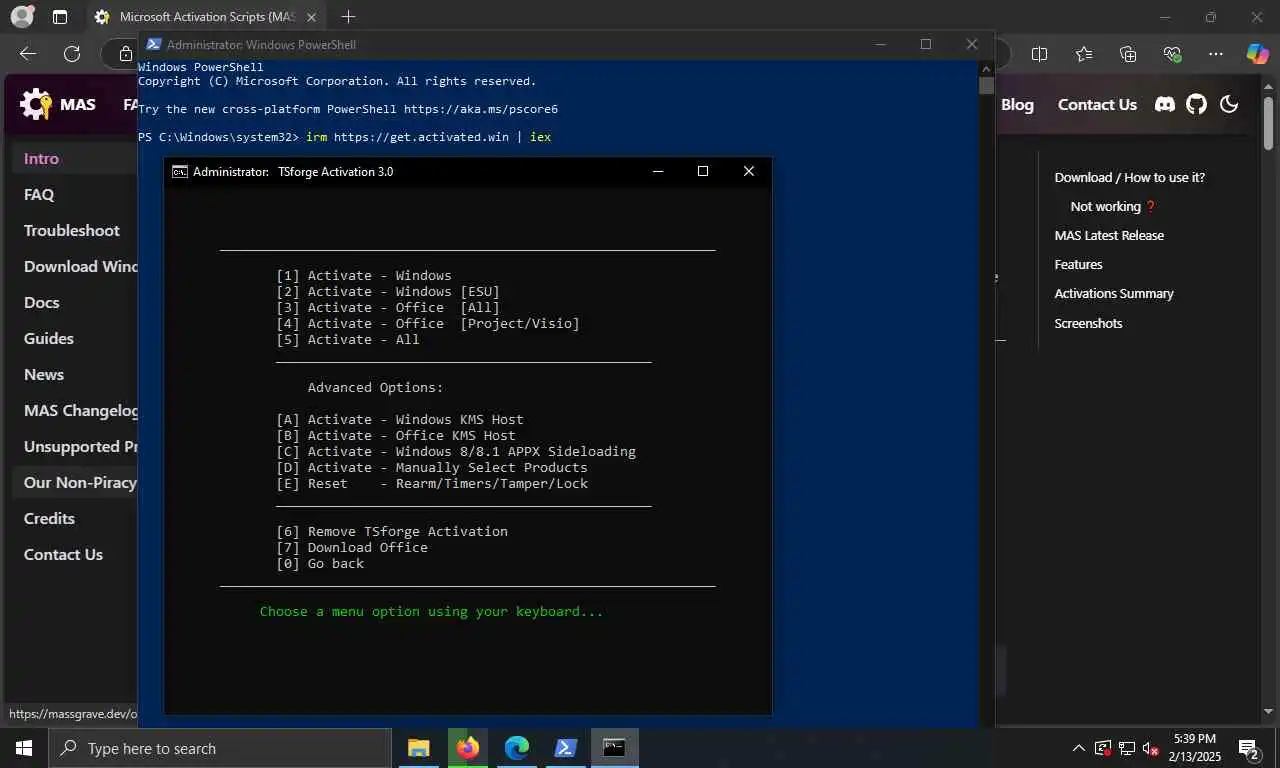Click the '[5] Activate - All' line
This screenshot has width=1280, height=768.
pyautogui.click(x=348, y=339)
